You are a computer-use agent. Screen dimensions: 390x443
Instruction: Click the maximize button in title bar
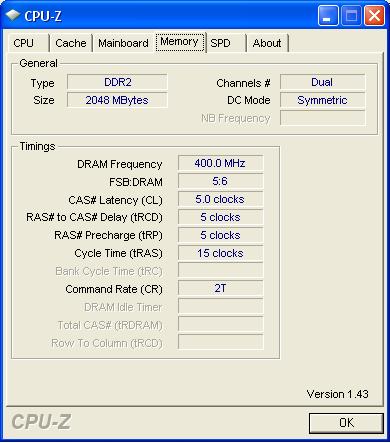(x=351, y=16)
